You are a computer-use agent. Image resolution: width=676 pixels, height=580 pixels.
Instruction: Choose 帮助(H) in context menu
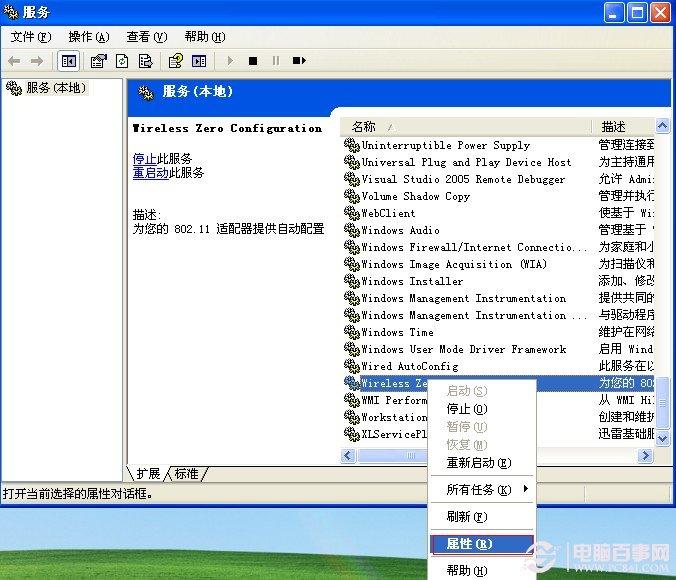click(482, 571)
